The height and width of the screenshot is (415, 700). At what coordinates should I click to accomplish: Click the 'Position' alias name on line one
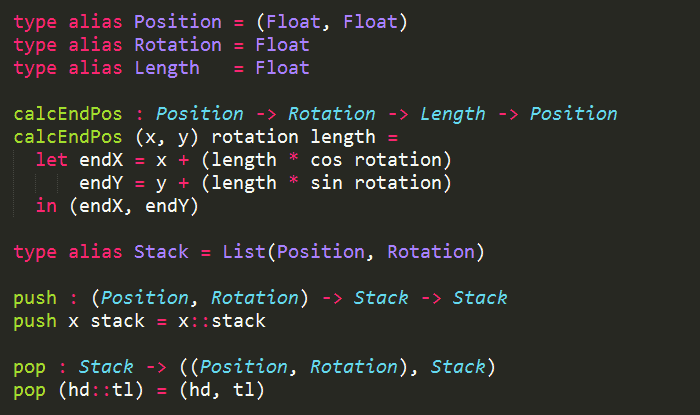pos(177,21)
